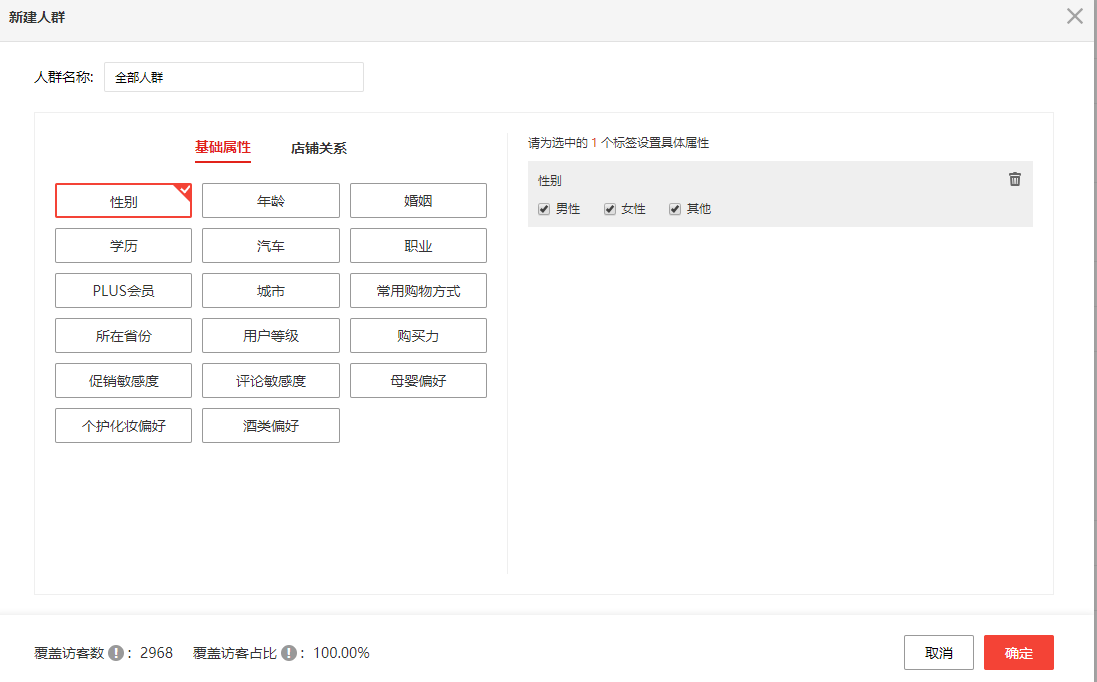Choose the 酒类偏好 tag

point(270,426)
